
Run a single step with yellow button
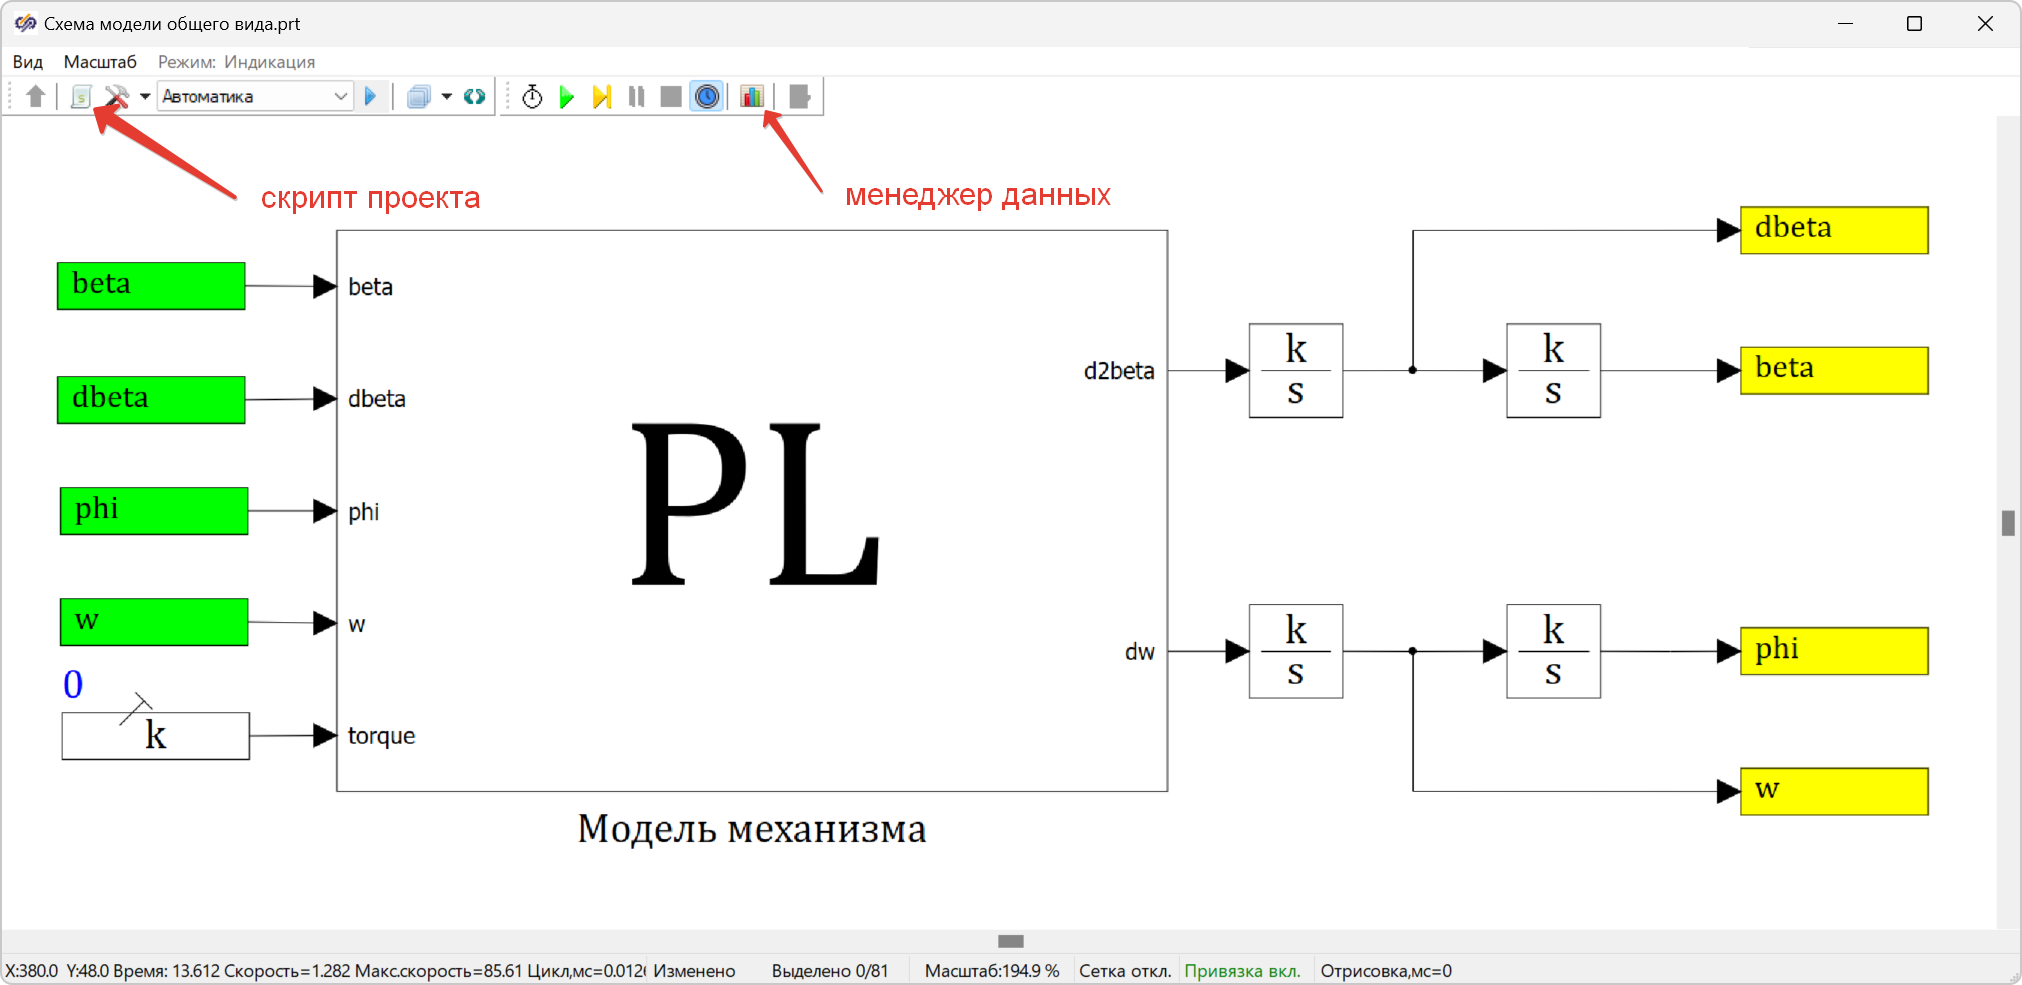[x=601, y=96]
